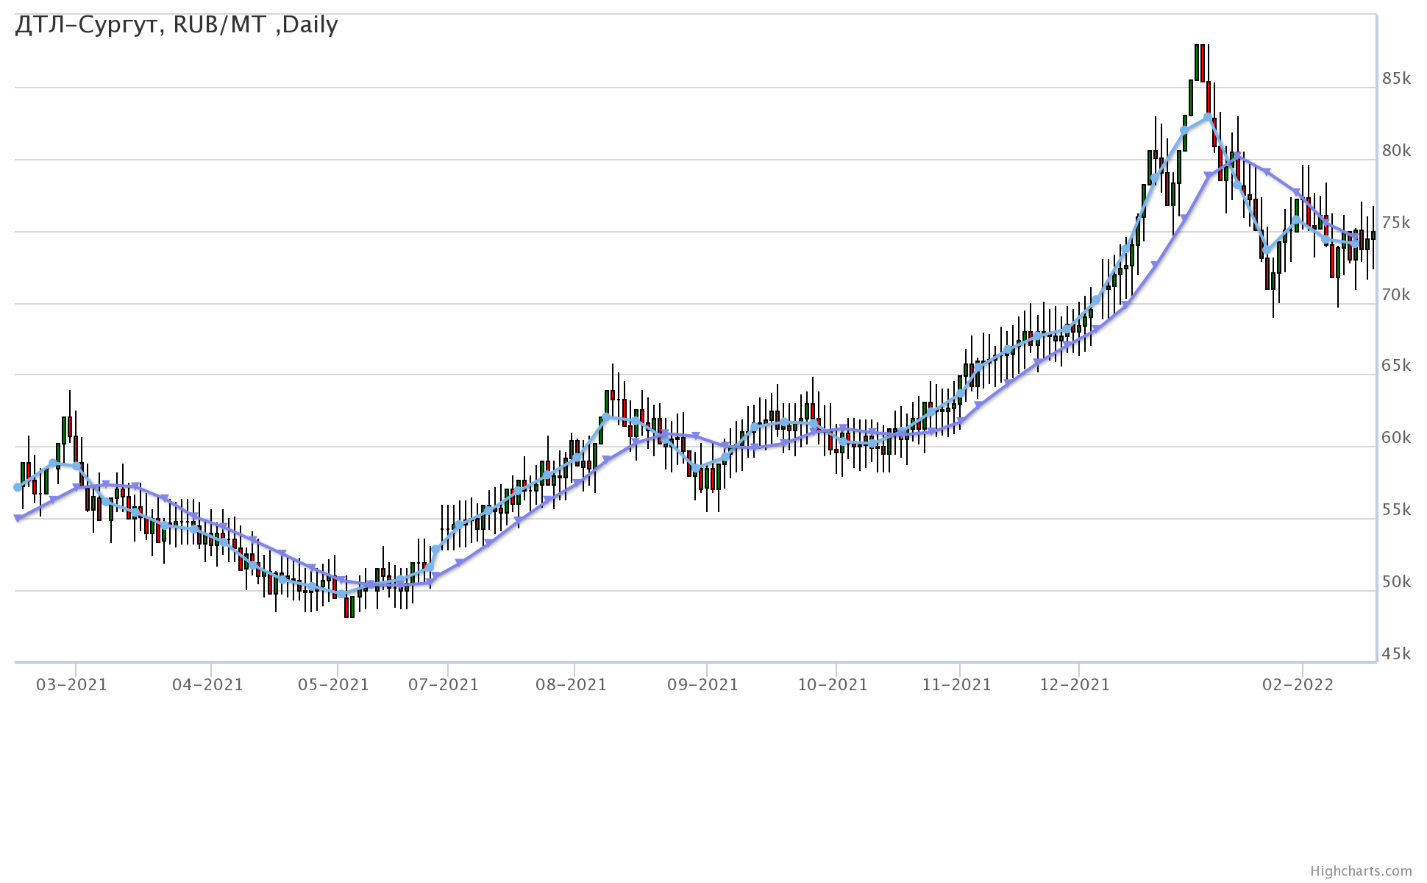This screenshot has width=1427, height=883.
Task: Click the first purple triangle marker at chart's left edge
Action: (x=18, y=518)
